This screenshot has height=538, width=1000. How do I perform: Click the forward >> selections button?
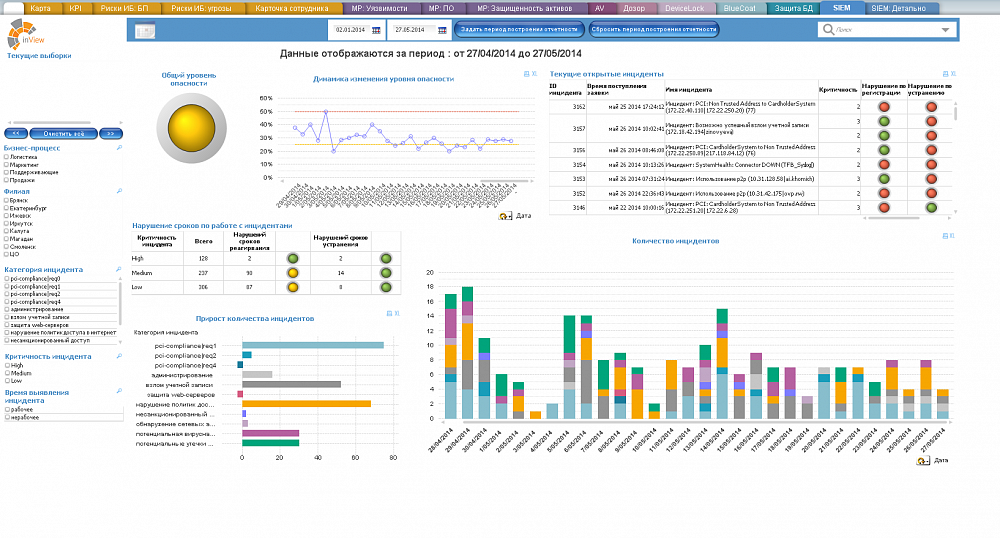[x=111, y=133]
